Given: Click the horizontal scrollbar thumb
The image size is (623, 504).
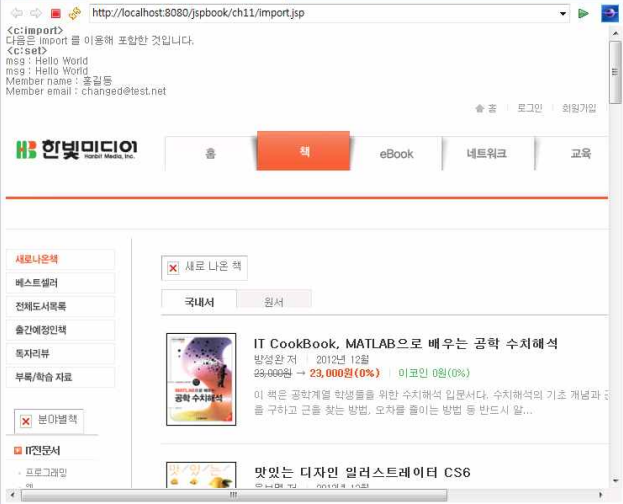Looking at the screenshot, I should pyautogui.click(x=234, y=495).
